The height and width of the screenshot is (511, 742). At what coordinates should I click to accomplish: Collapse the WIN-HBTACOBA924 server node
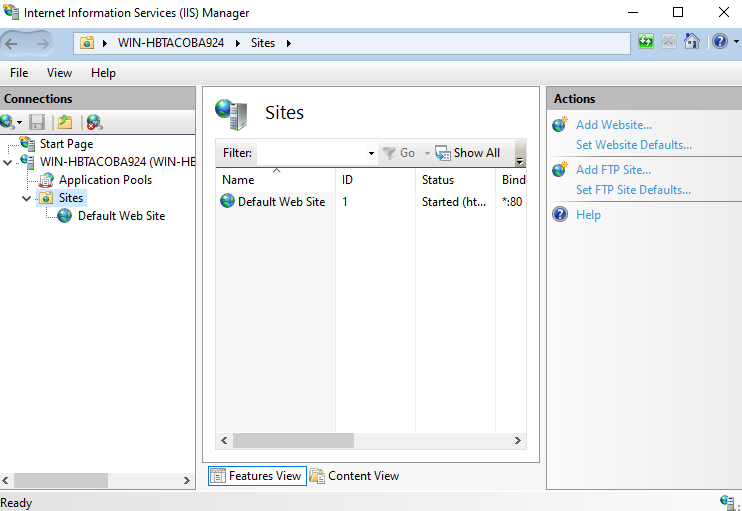(8, 162)
